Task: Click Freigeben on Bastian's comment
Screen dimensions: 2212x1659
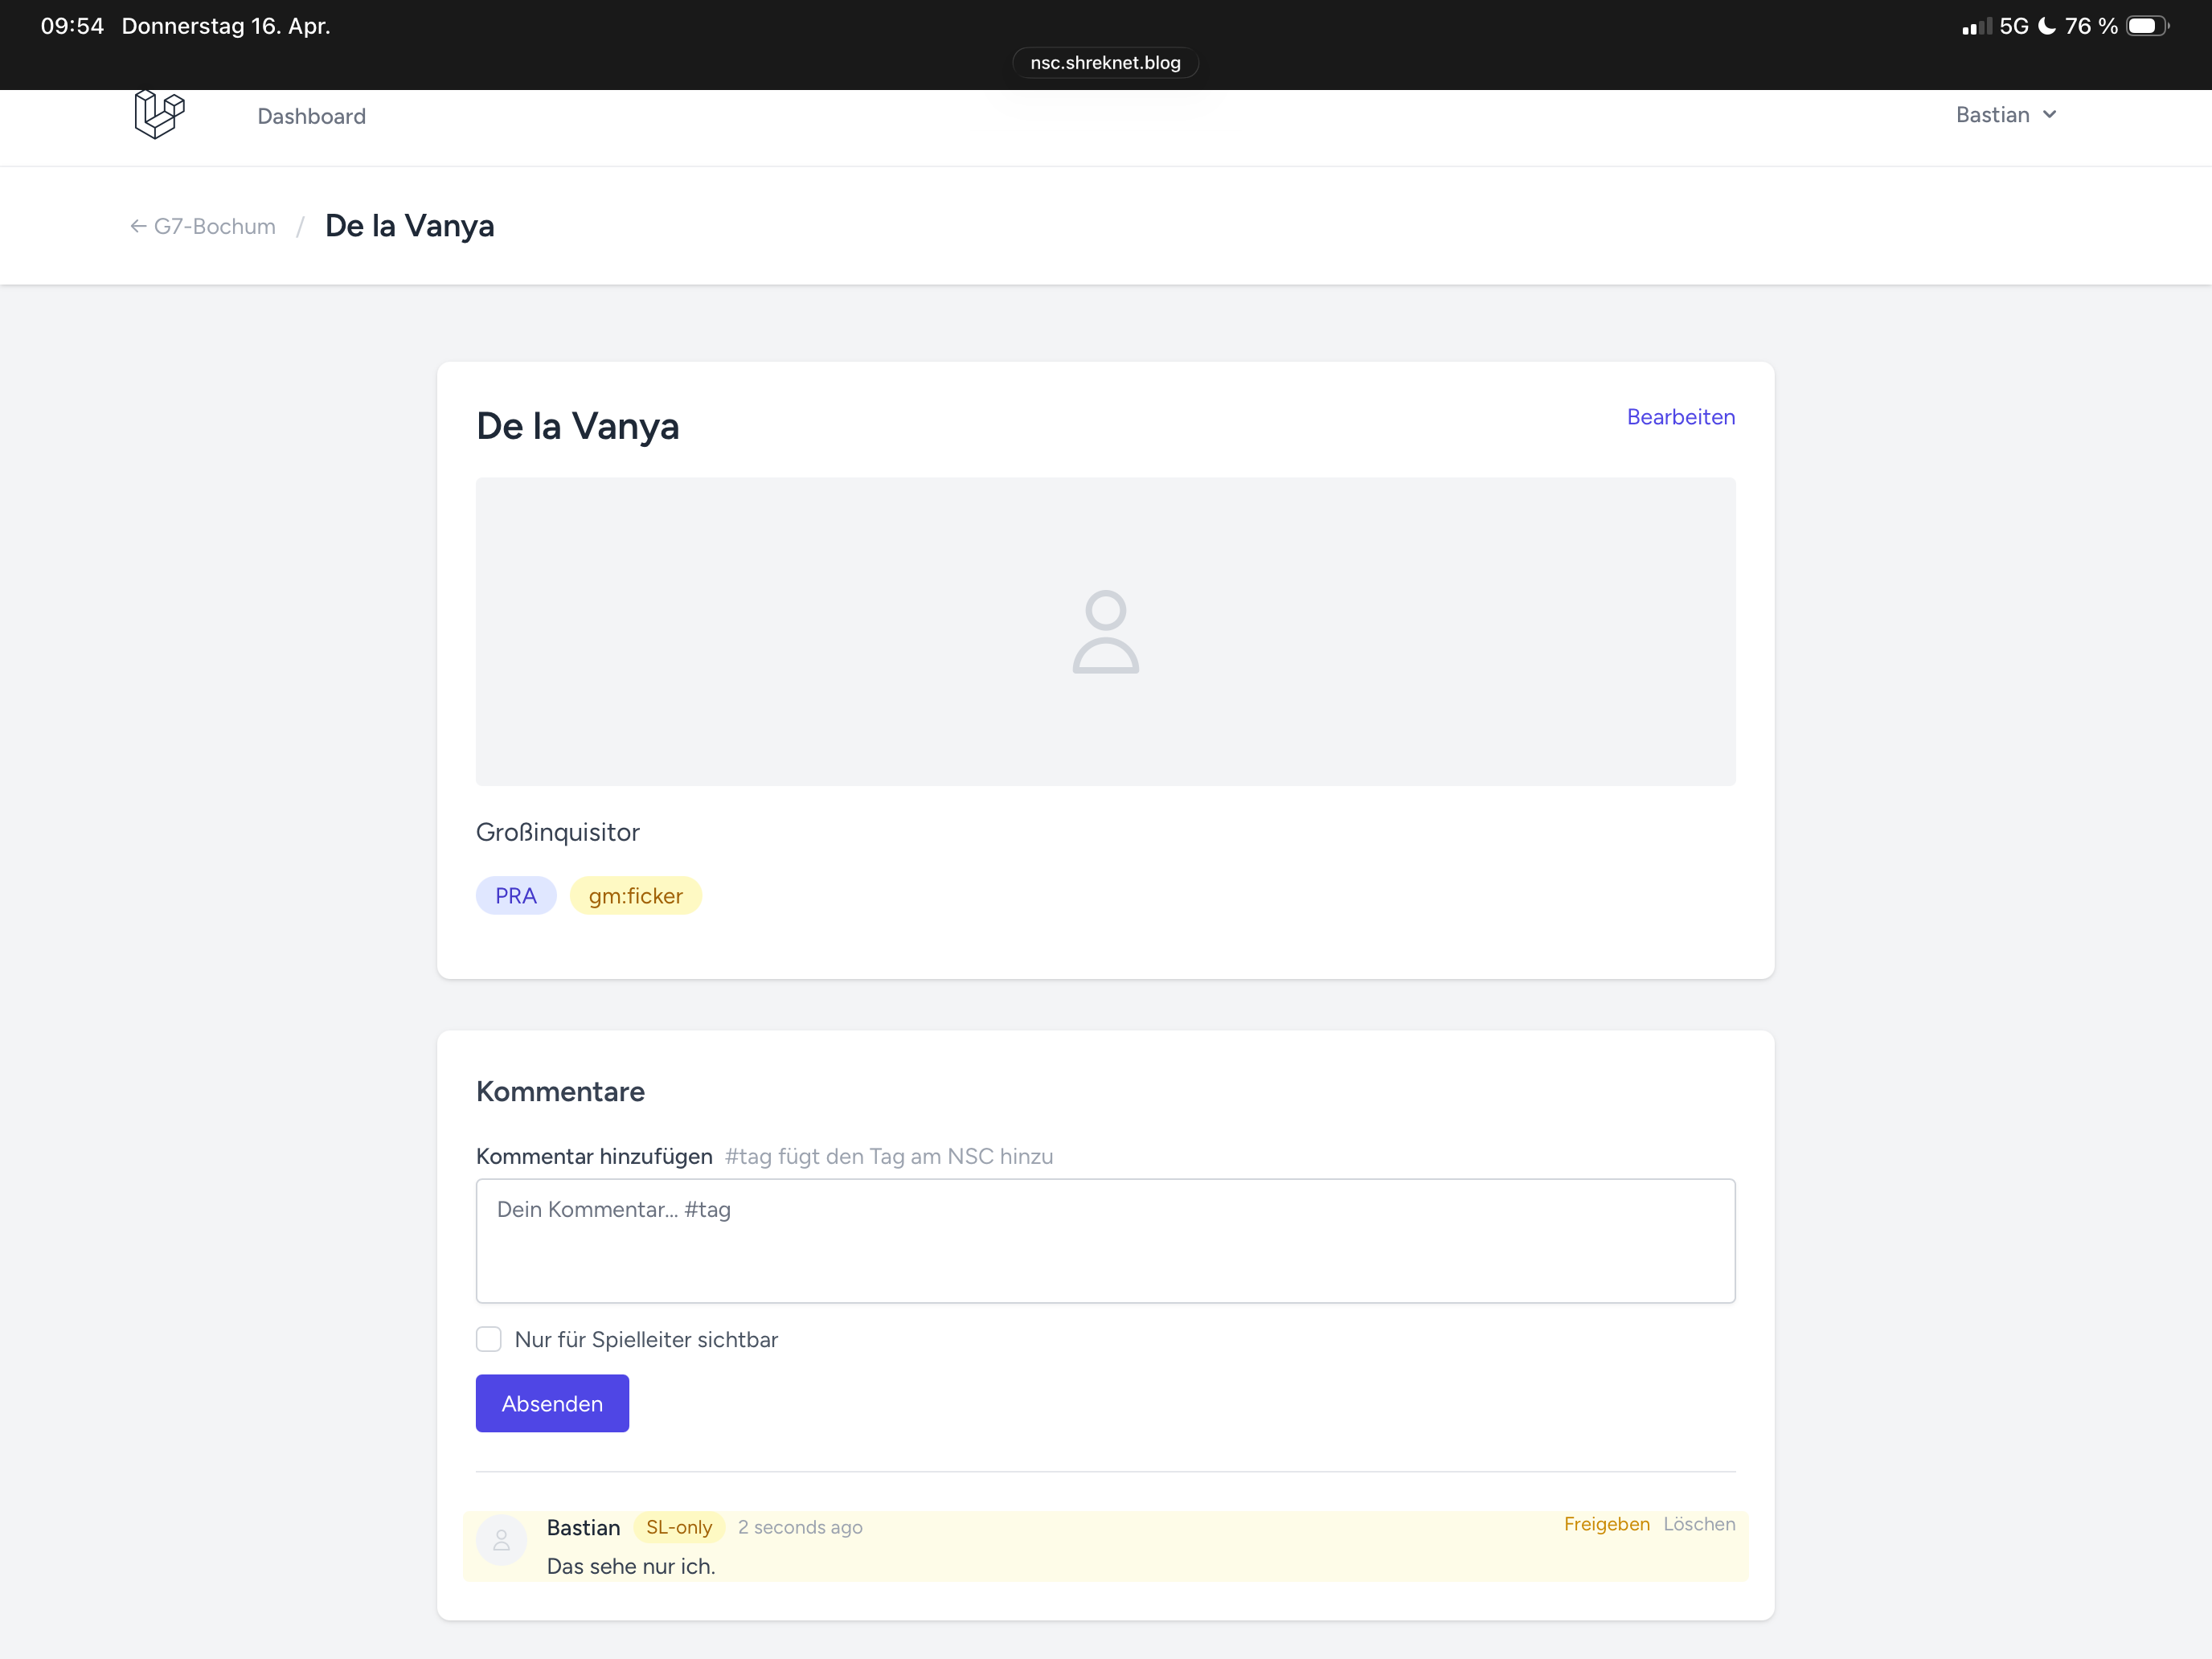Action: 1606,1524
